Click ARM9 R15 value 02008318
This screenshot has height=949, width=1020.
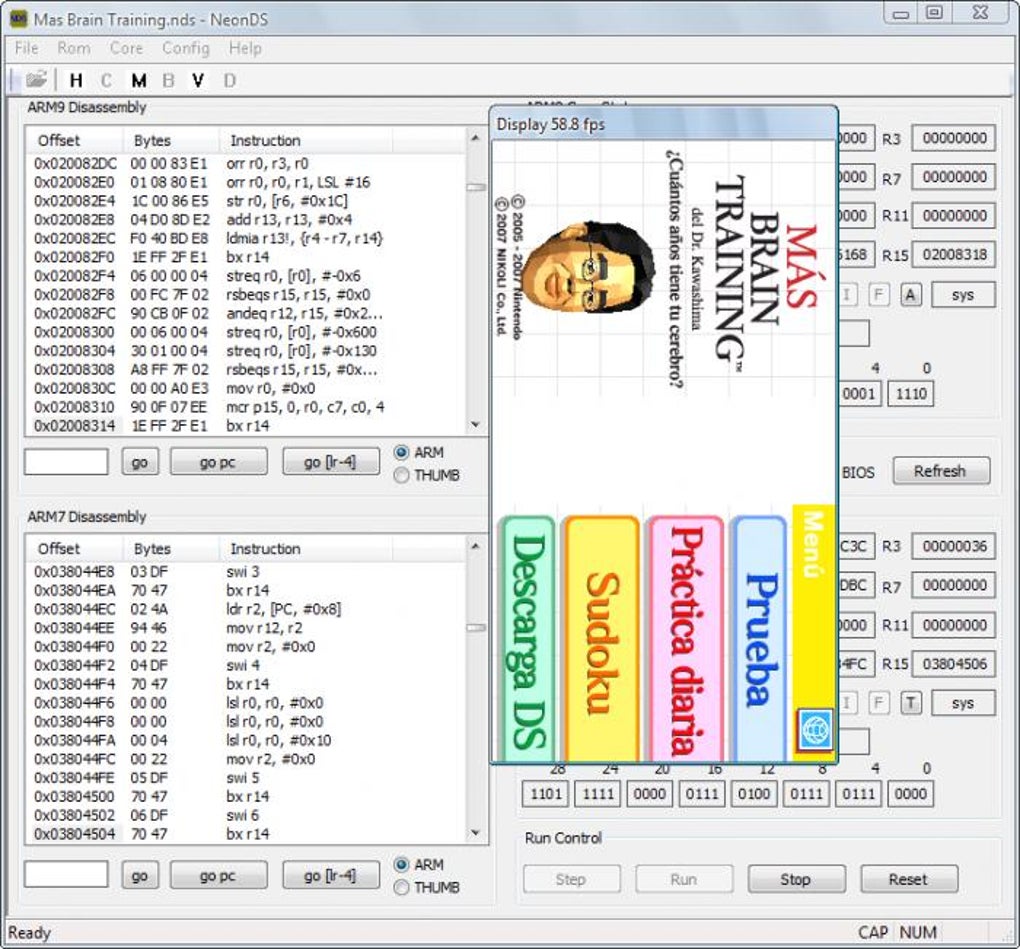click(954, 255)
